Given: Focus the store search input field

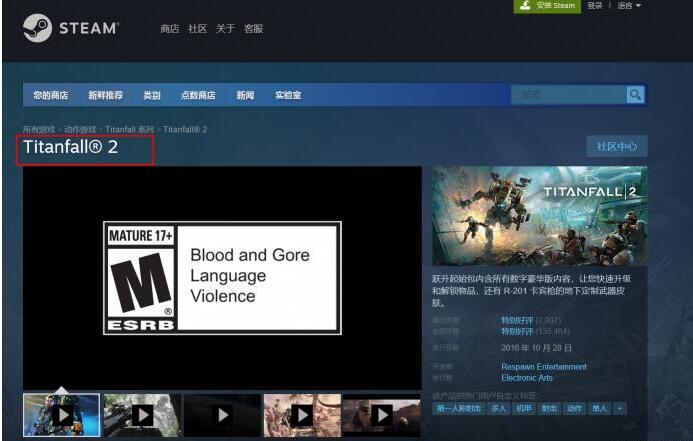Looking at the screenshot, I should click(x=569, y=95).
